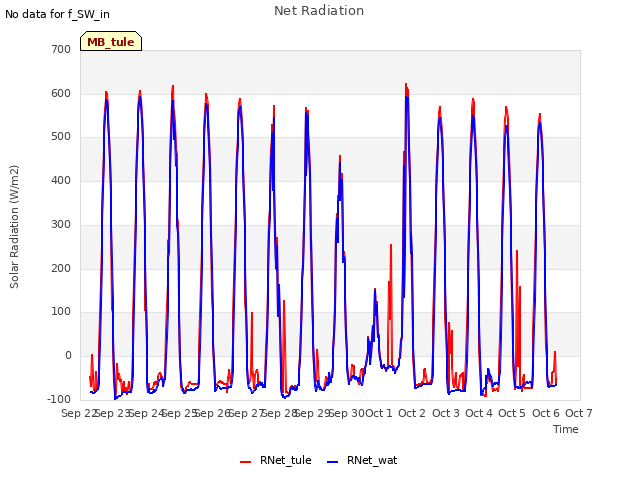The width and height of the screenshot is (640, 480).
Task: Click the -100 y-axis tick label
Action: pos(59,399)
